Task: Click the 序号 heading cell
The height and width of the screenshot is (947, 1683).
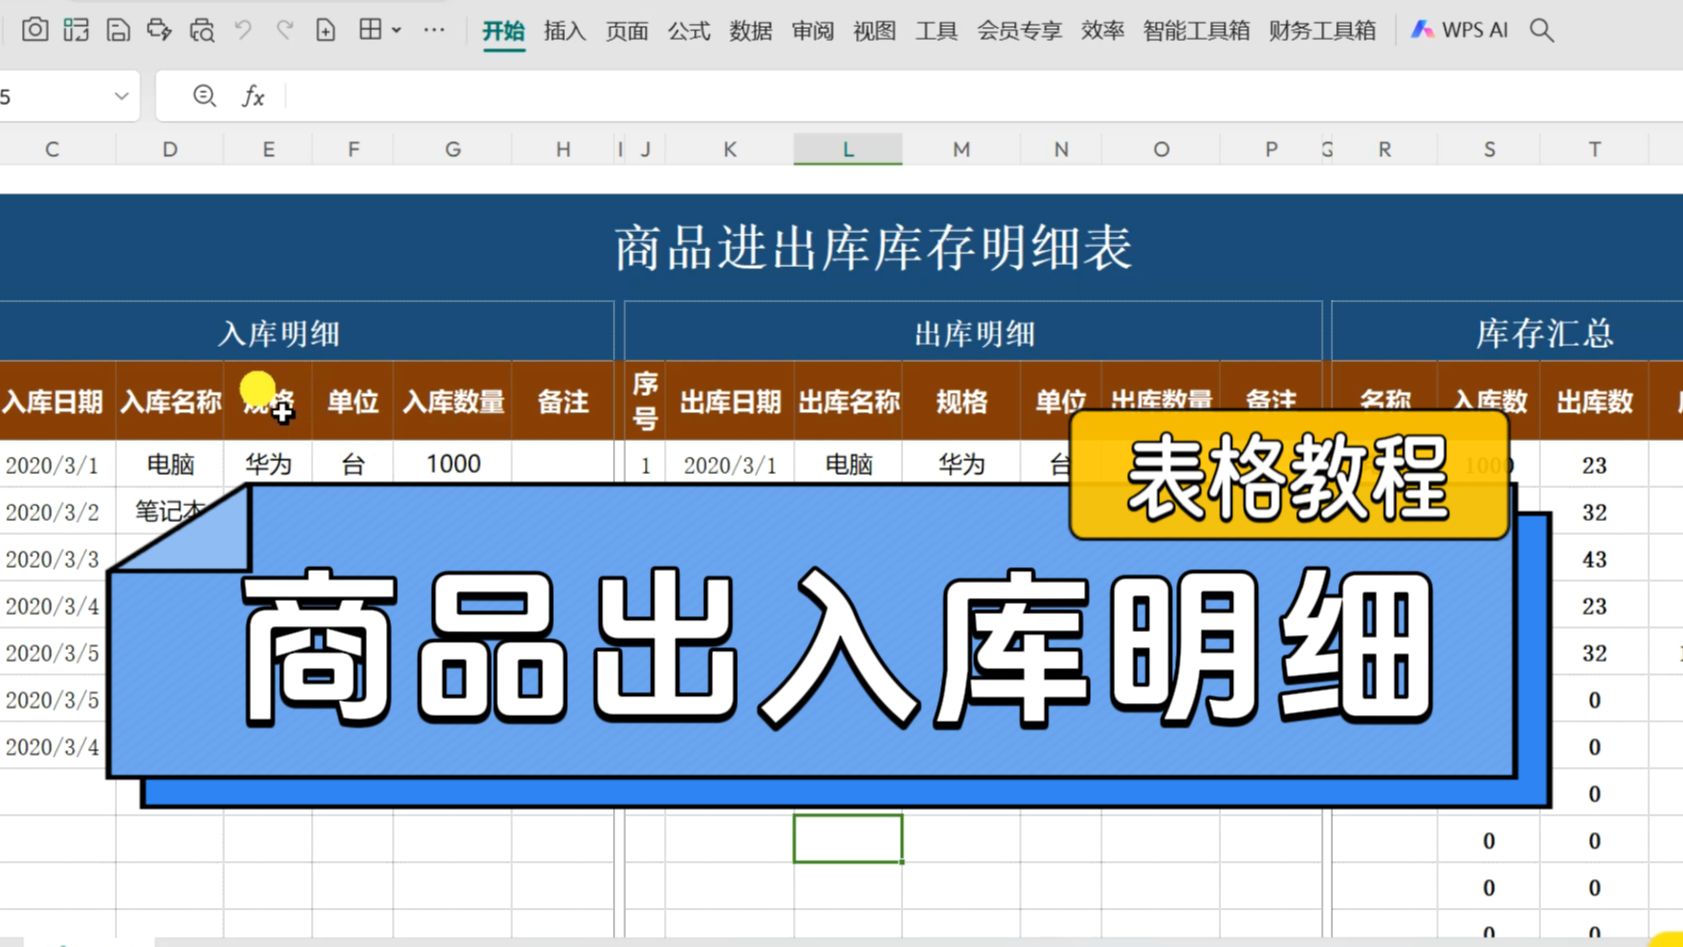Action: point(645,401)
